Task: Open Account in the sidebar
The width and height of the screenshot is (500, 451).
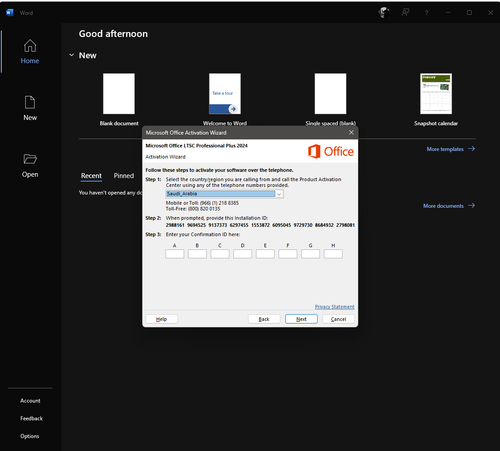Action: click(30, 401)
